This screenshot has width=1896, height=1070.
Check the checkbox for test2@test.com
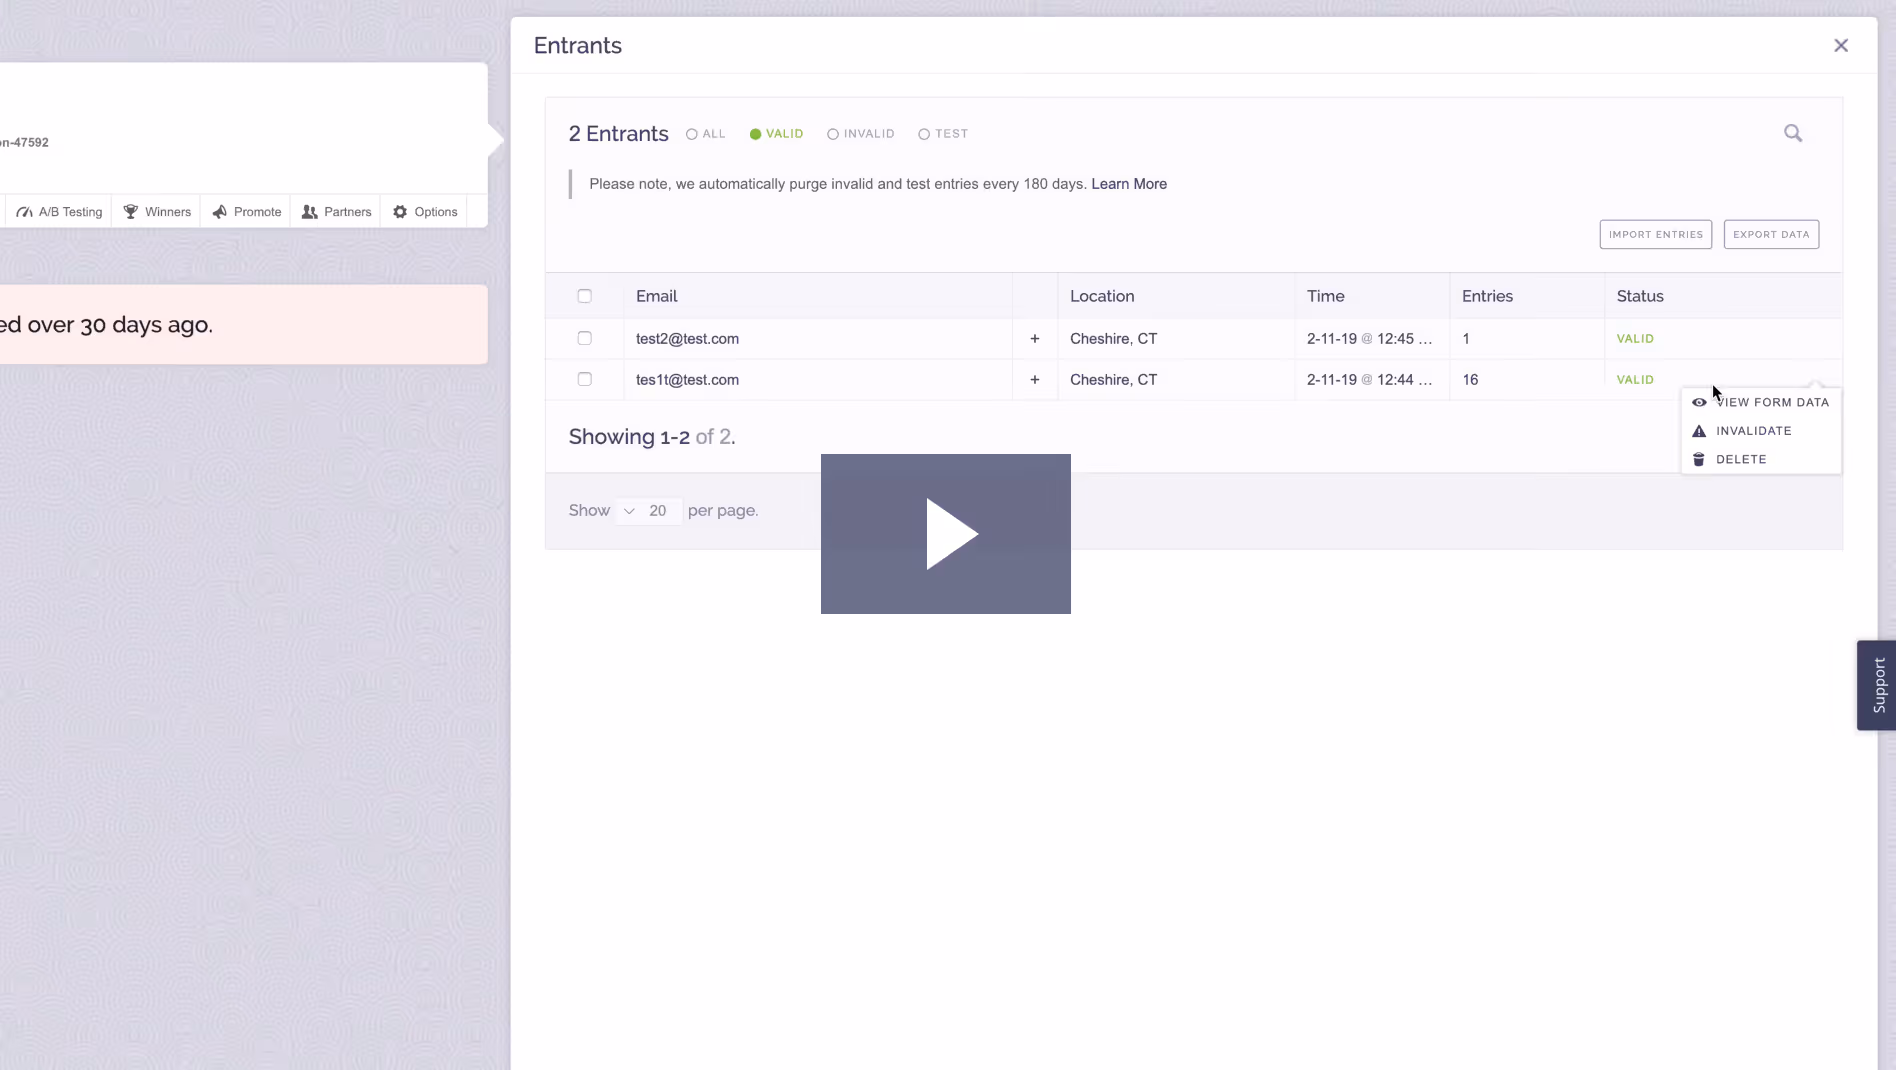[584, 338]
